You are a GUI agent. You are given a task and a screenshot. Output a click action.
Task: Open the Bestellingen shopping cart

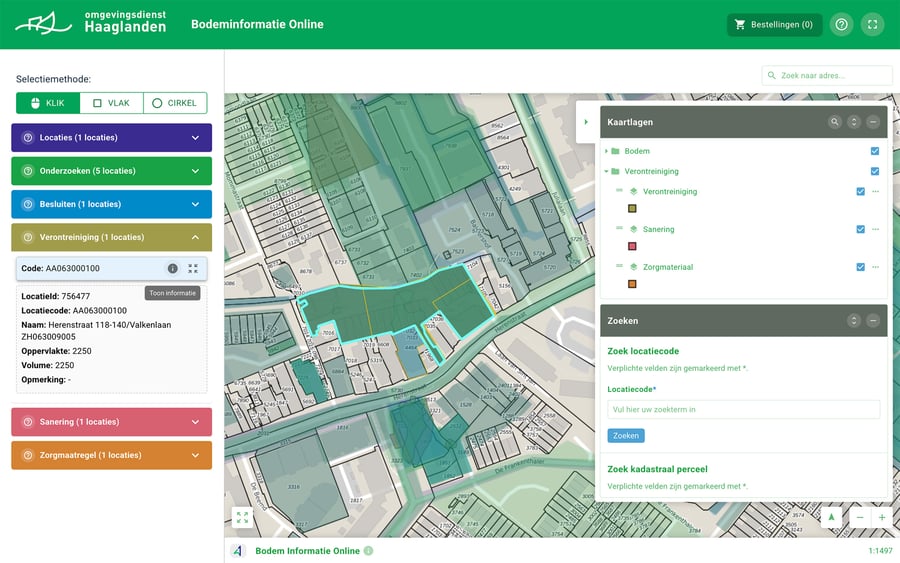coord(774,25)
